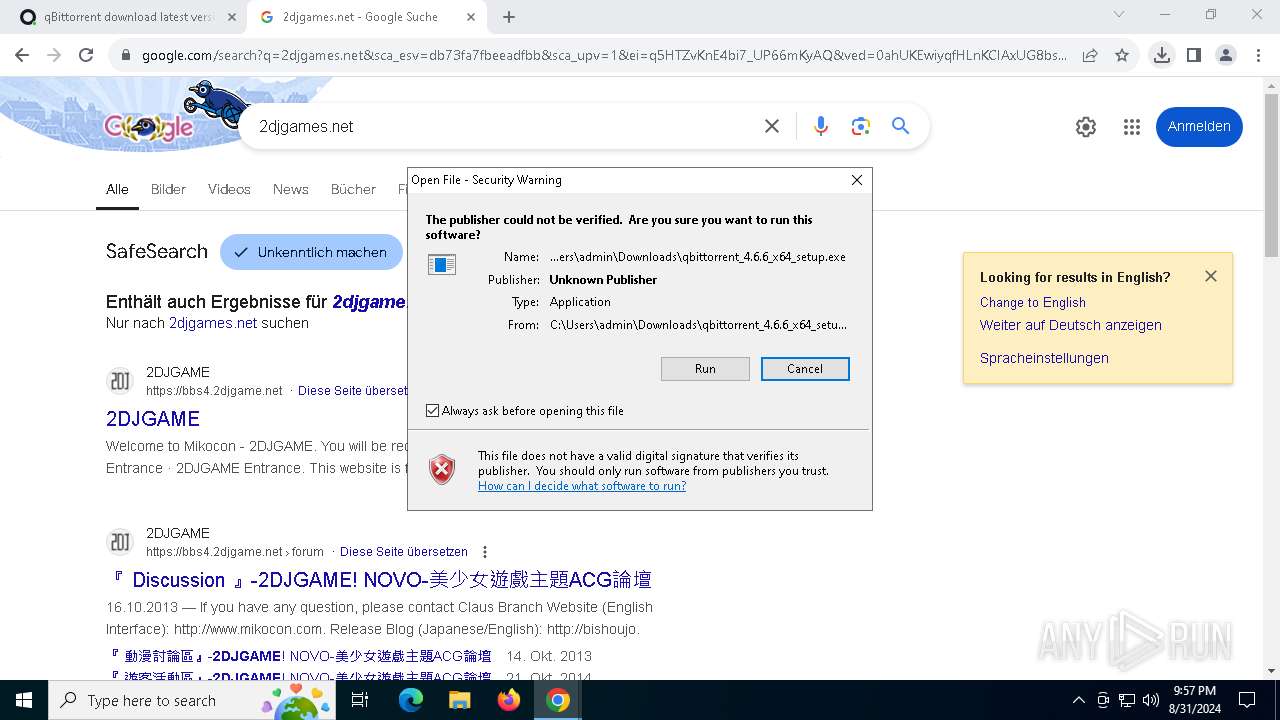Screen dimensions: 1280x720
Task: Open Chrome tab search dropdown
Action: (1119, 16)
